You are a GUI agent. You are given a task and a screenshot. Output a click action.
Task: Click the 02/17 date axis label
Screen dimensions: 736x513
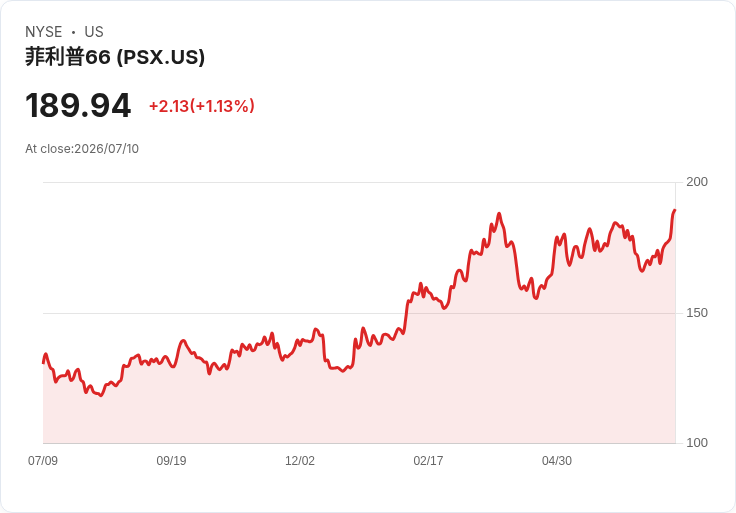(428, 460)
